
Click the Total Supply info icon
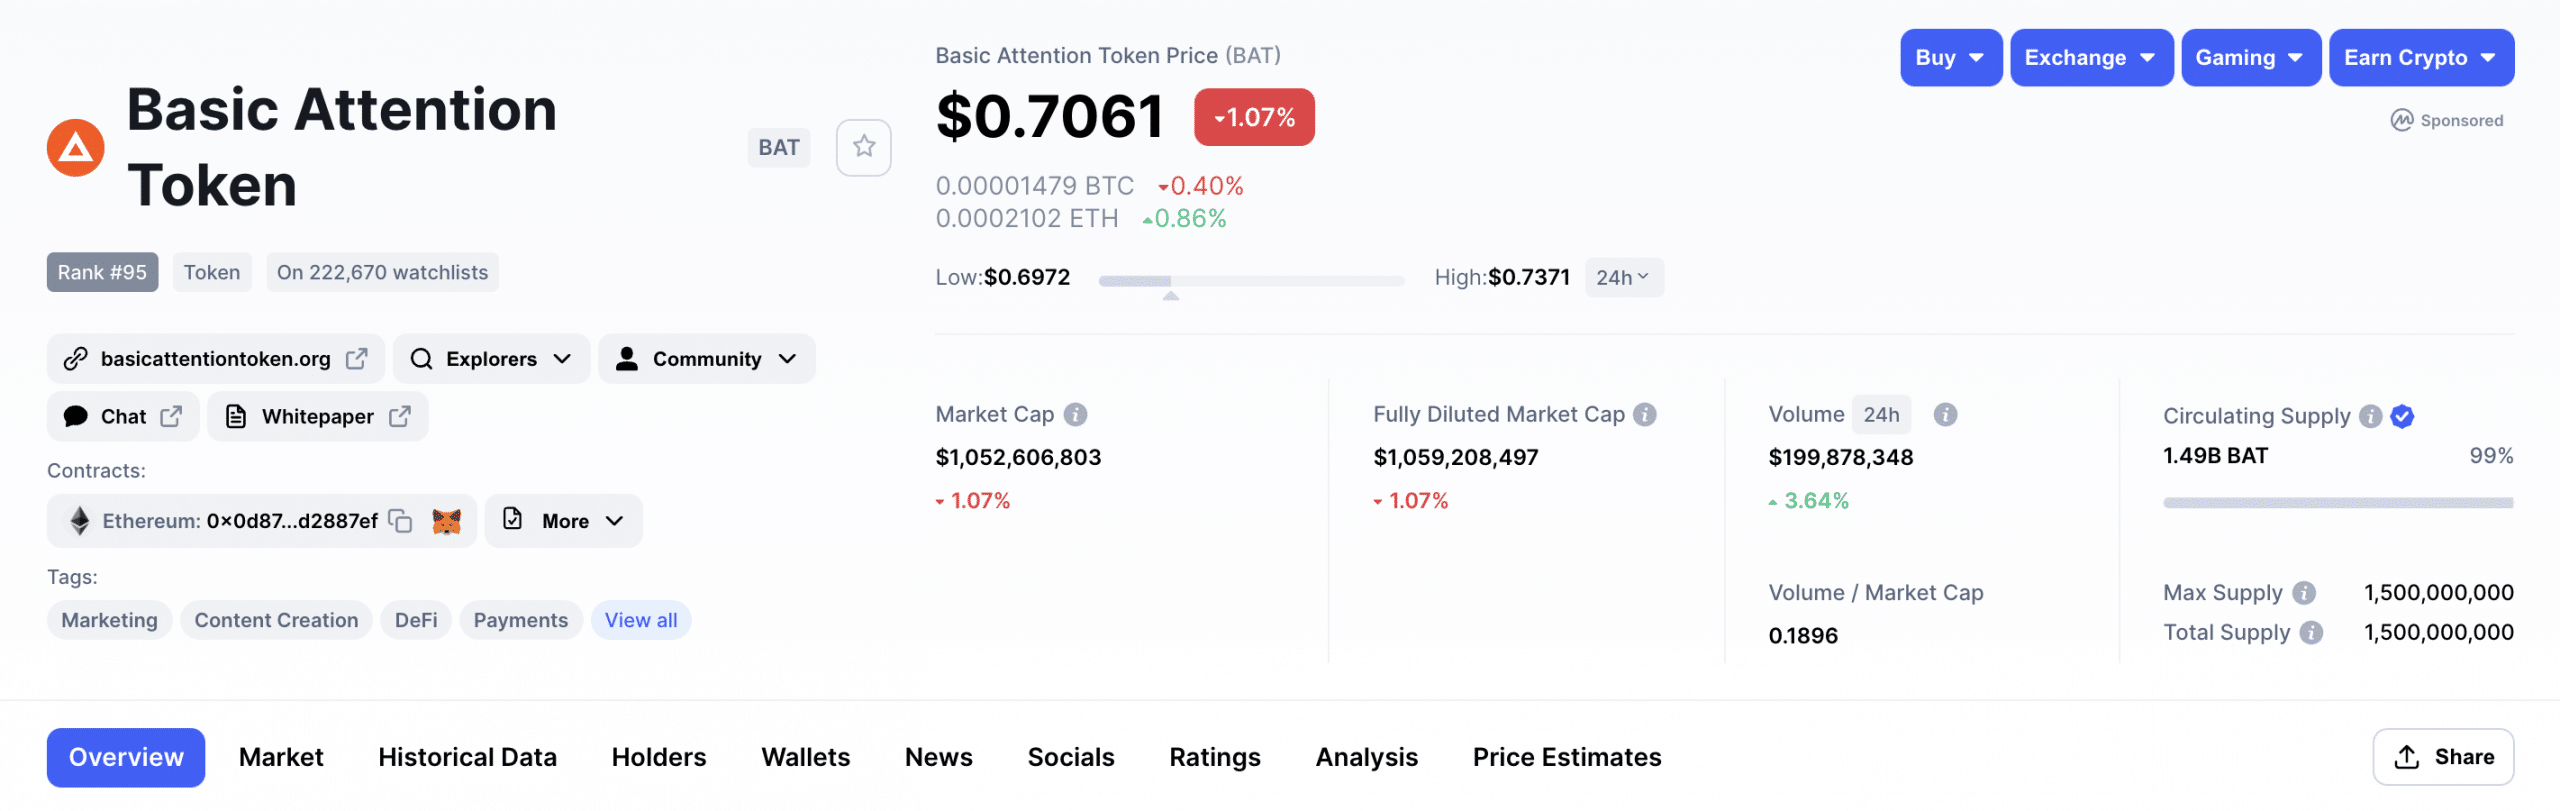[2312, 633]
